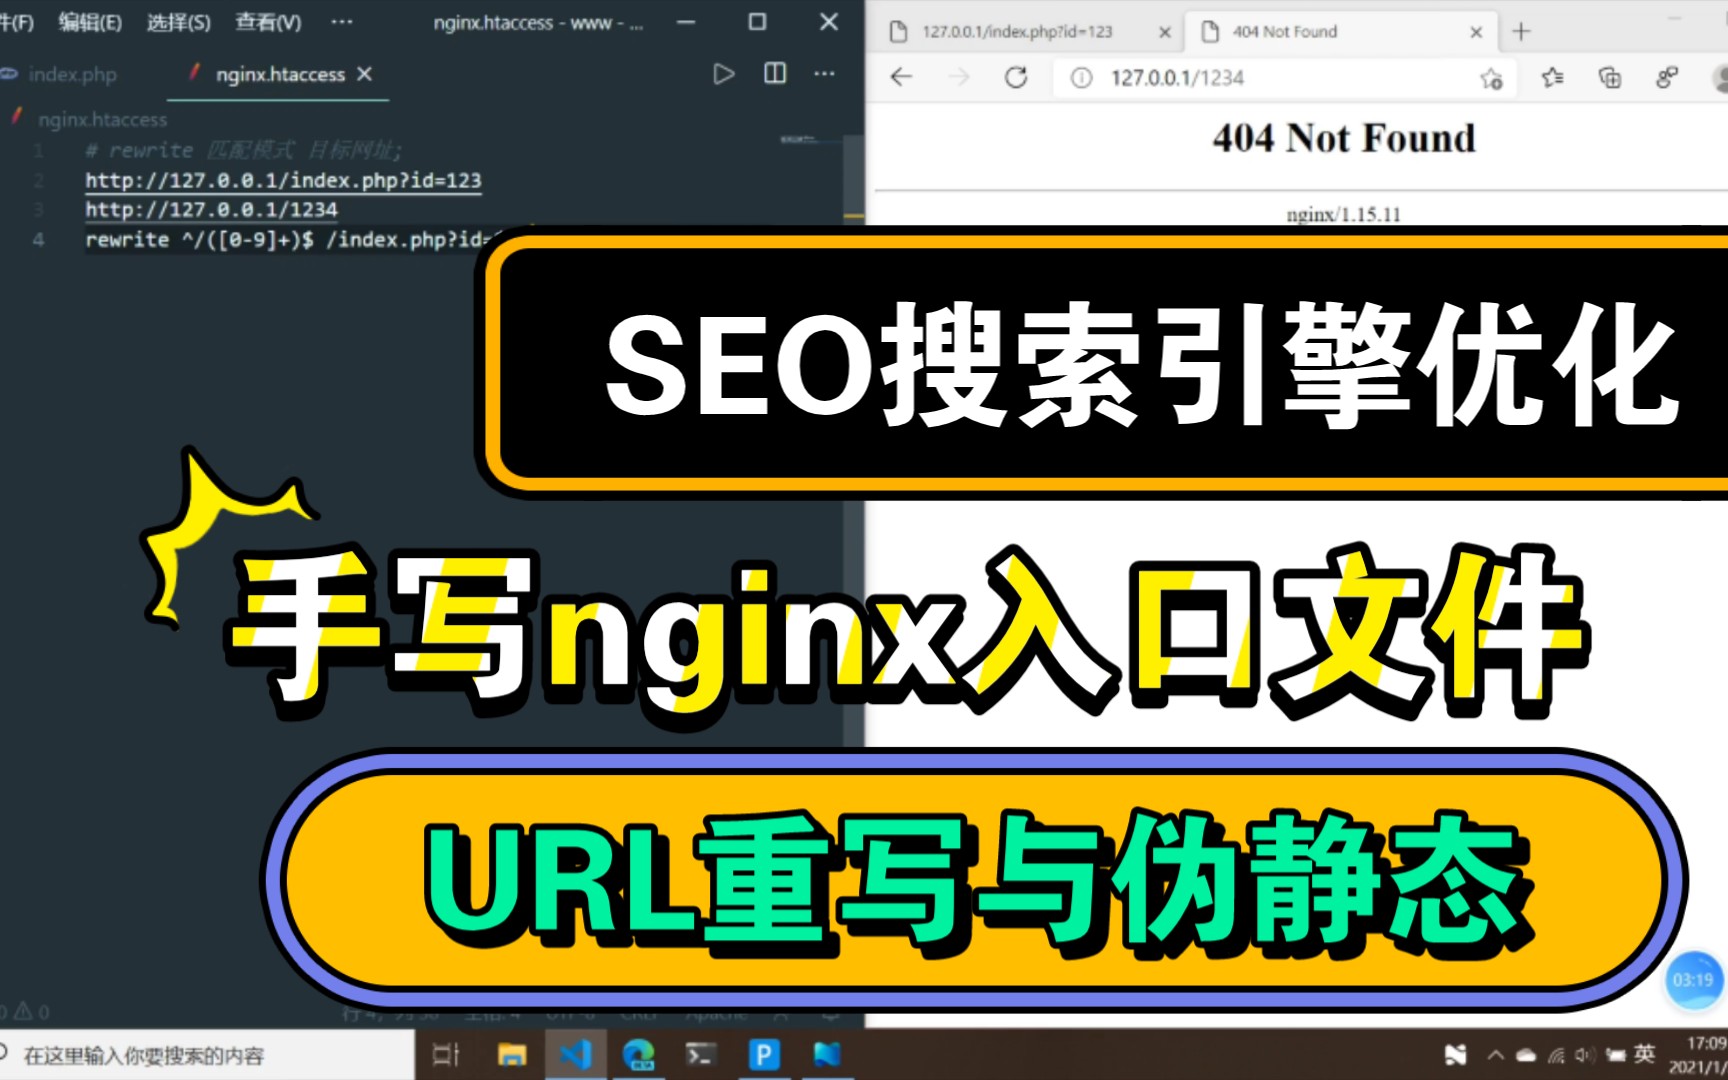This screenshot has width=1728, height=1080.
Task: Click the 404 Not Found heading
Action: pyautogui.click(x=1343, y=138)
